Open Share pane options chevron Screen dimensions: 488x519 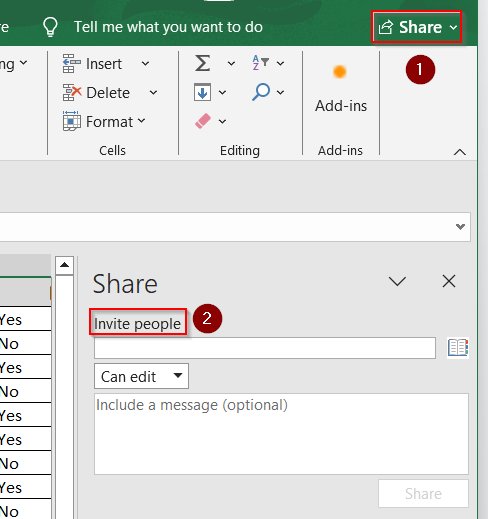(x=397, y=281)
